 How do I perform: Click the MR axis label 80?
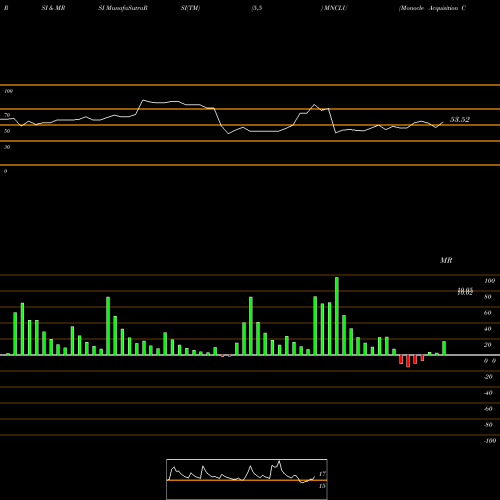(488, 297)
